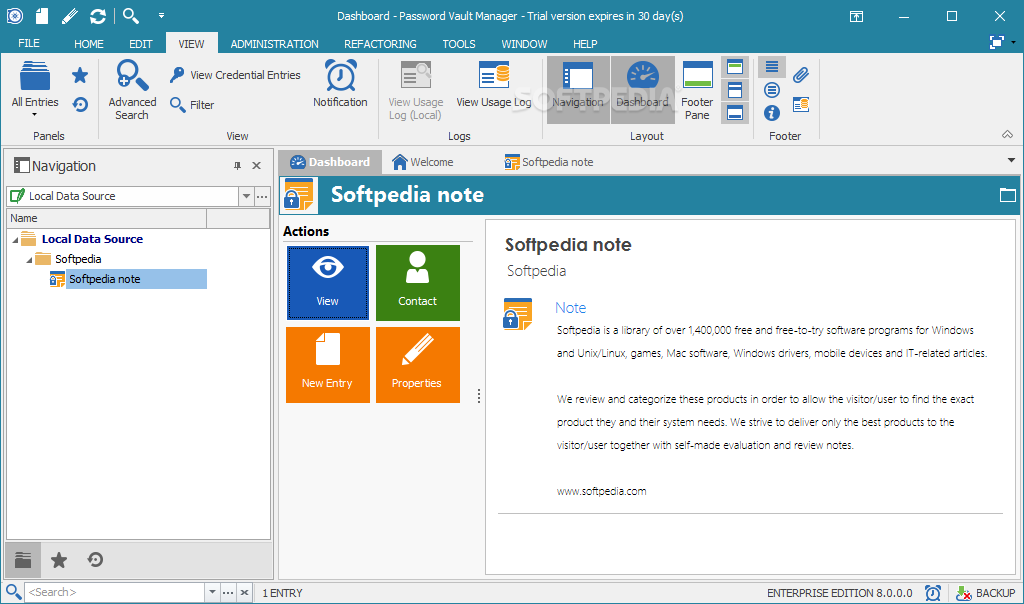Viewport: 1024px width, 604px height.
Task: Switch to the Welcome tab
Action: pyautogui.click(x=423, y=162)
